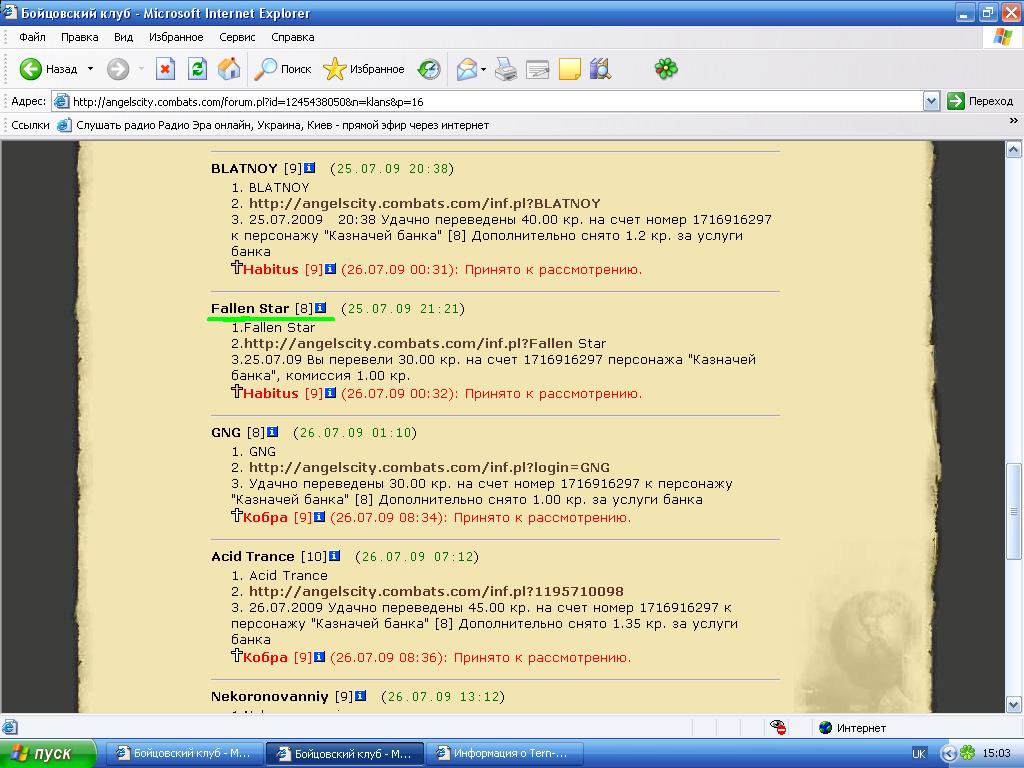Open info icon beside Кобра at 08:36

tap(319, 657)
